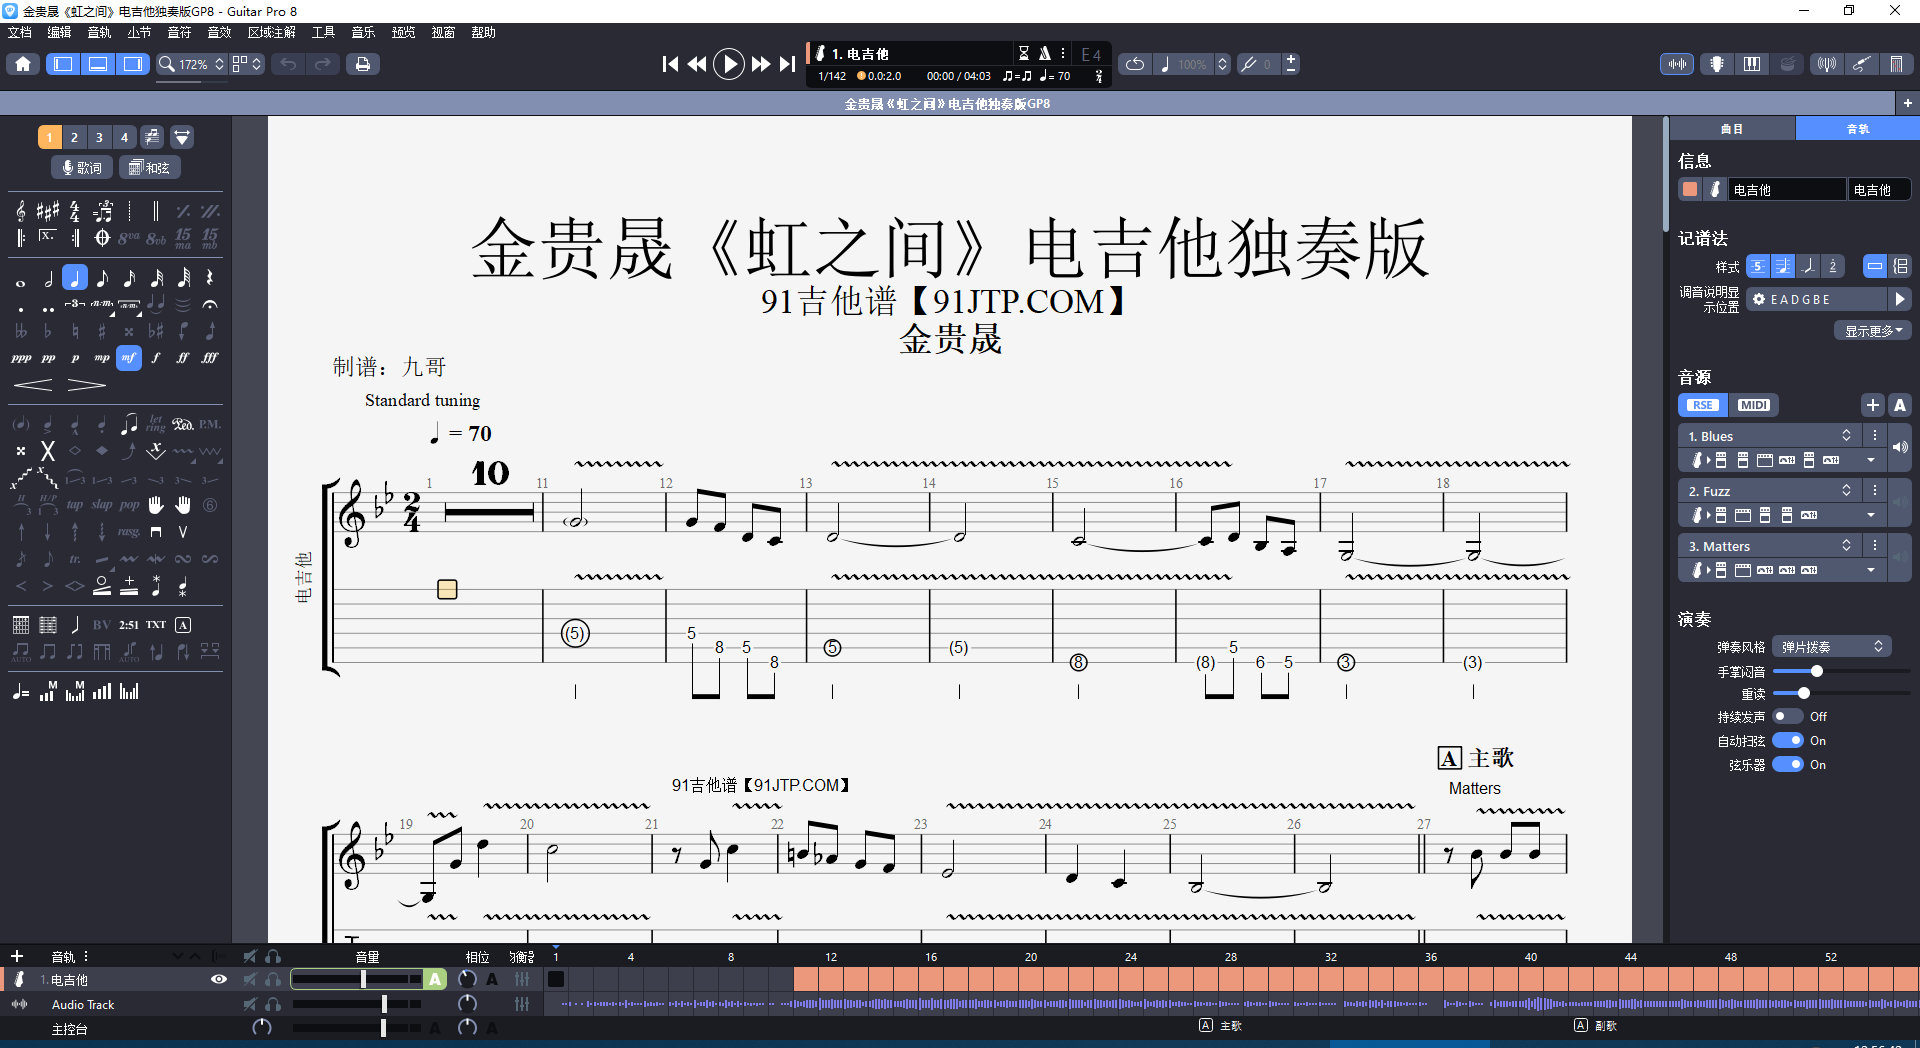Viewport: 1920px width, 1048px height.
Task: Toggle visibility eye for track 电吉他
Action: [218, 979]
